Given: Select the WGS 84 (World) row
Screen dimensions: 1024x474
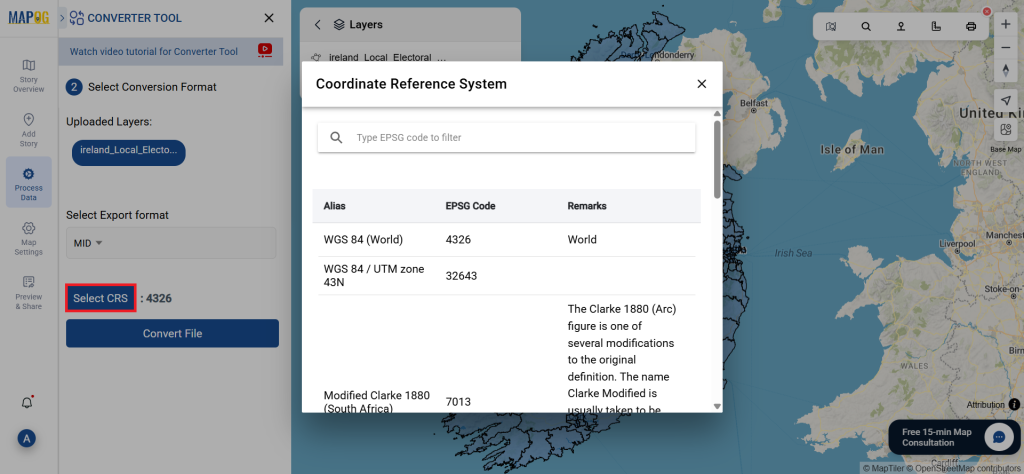Looking at the screenshot, I should pyautogui.click(x=507, y=240).
